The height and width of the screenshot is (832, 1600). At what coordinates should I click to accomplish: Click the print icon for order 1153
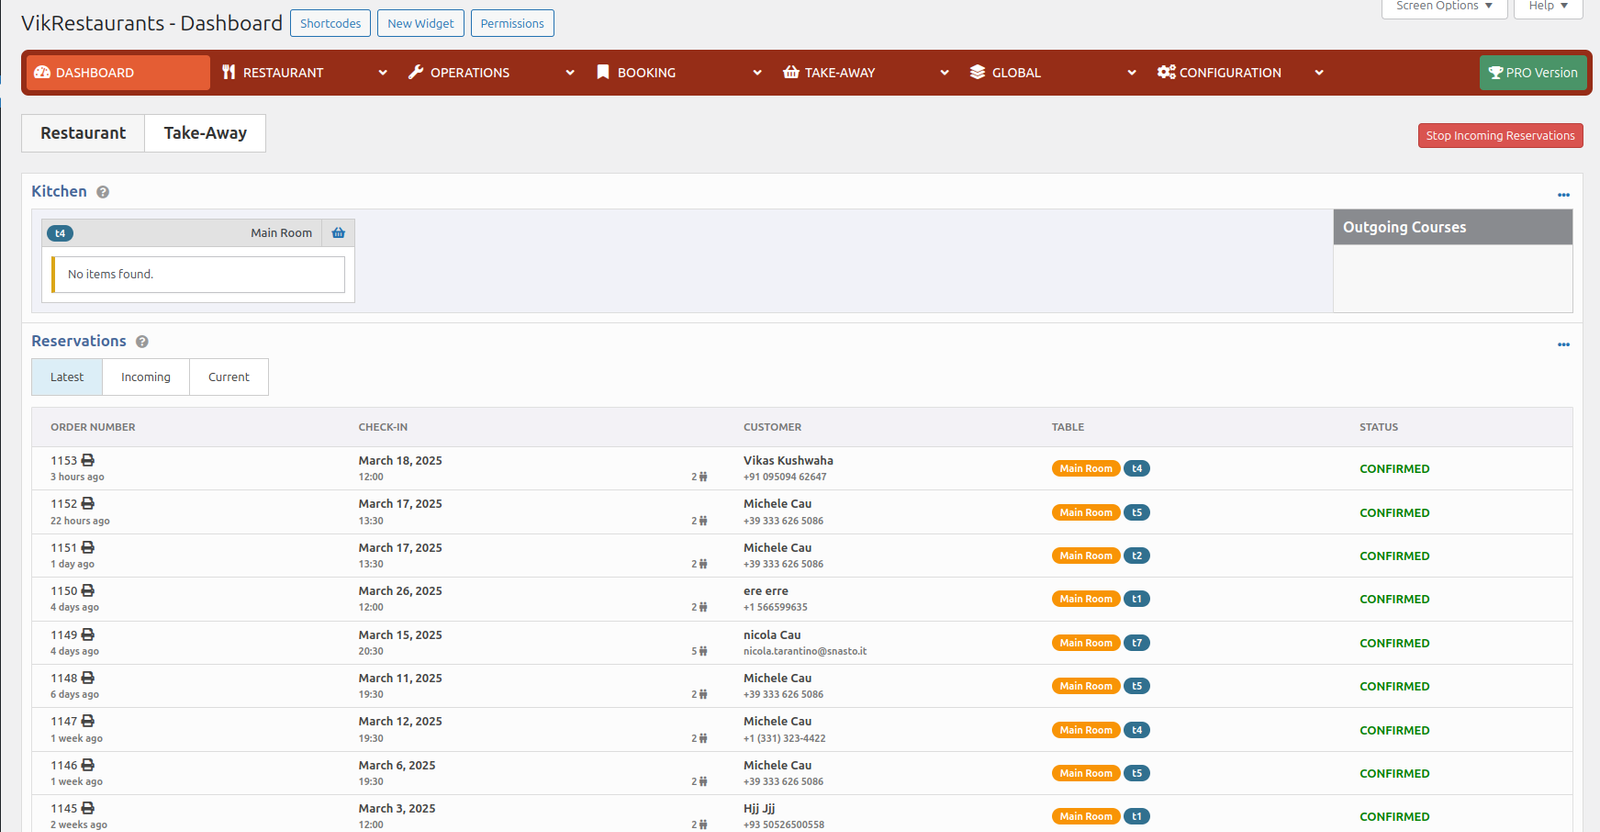click(88, 460)
